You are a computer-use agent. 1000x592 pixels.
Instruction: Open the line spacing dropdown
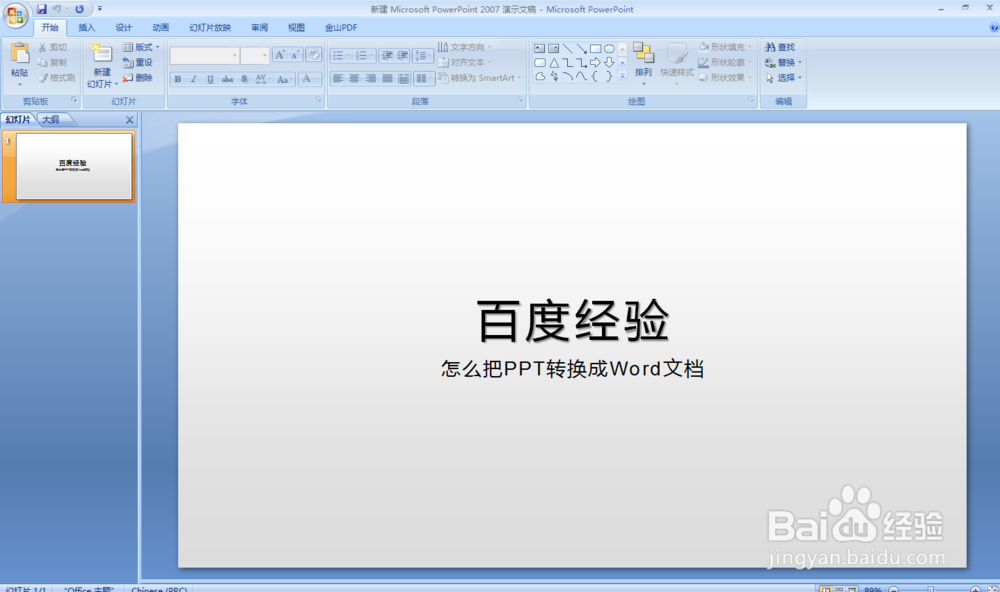[x=422, y=56]
